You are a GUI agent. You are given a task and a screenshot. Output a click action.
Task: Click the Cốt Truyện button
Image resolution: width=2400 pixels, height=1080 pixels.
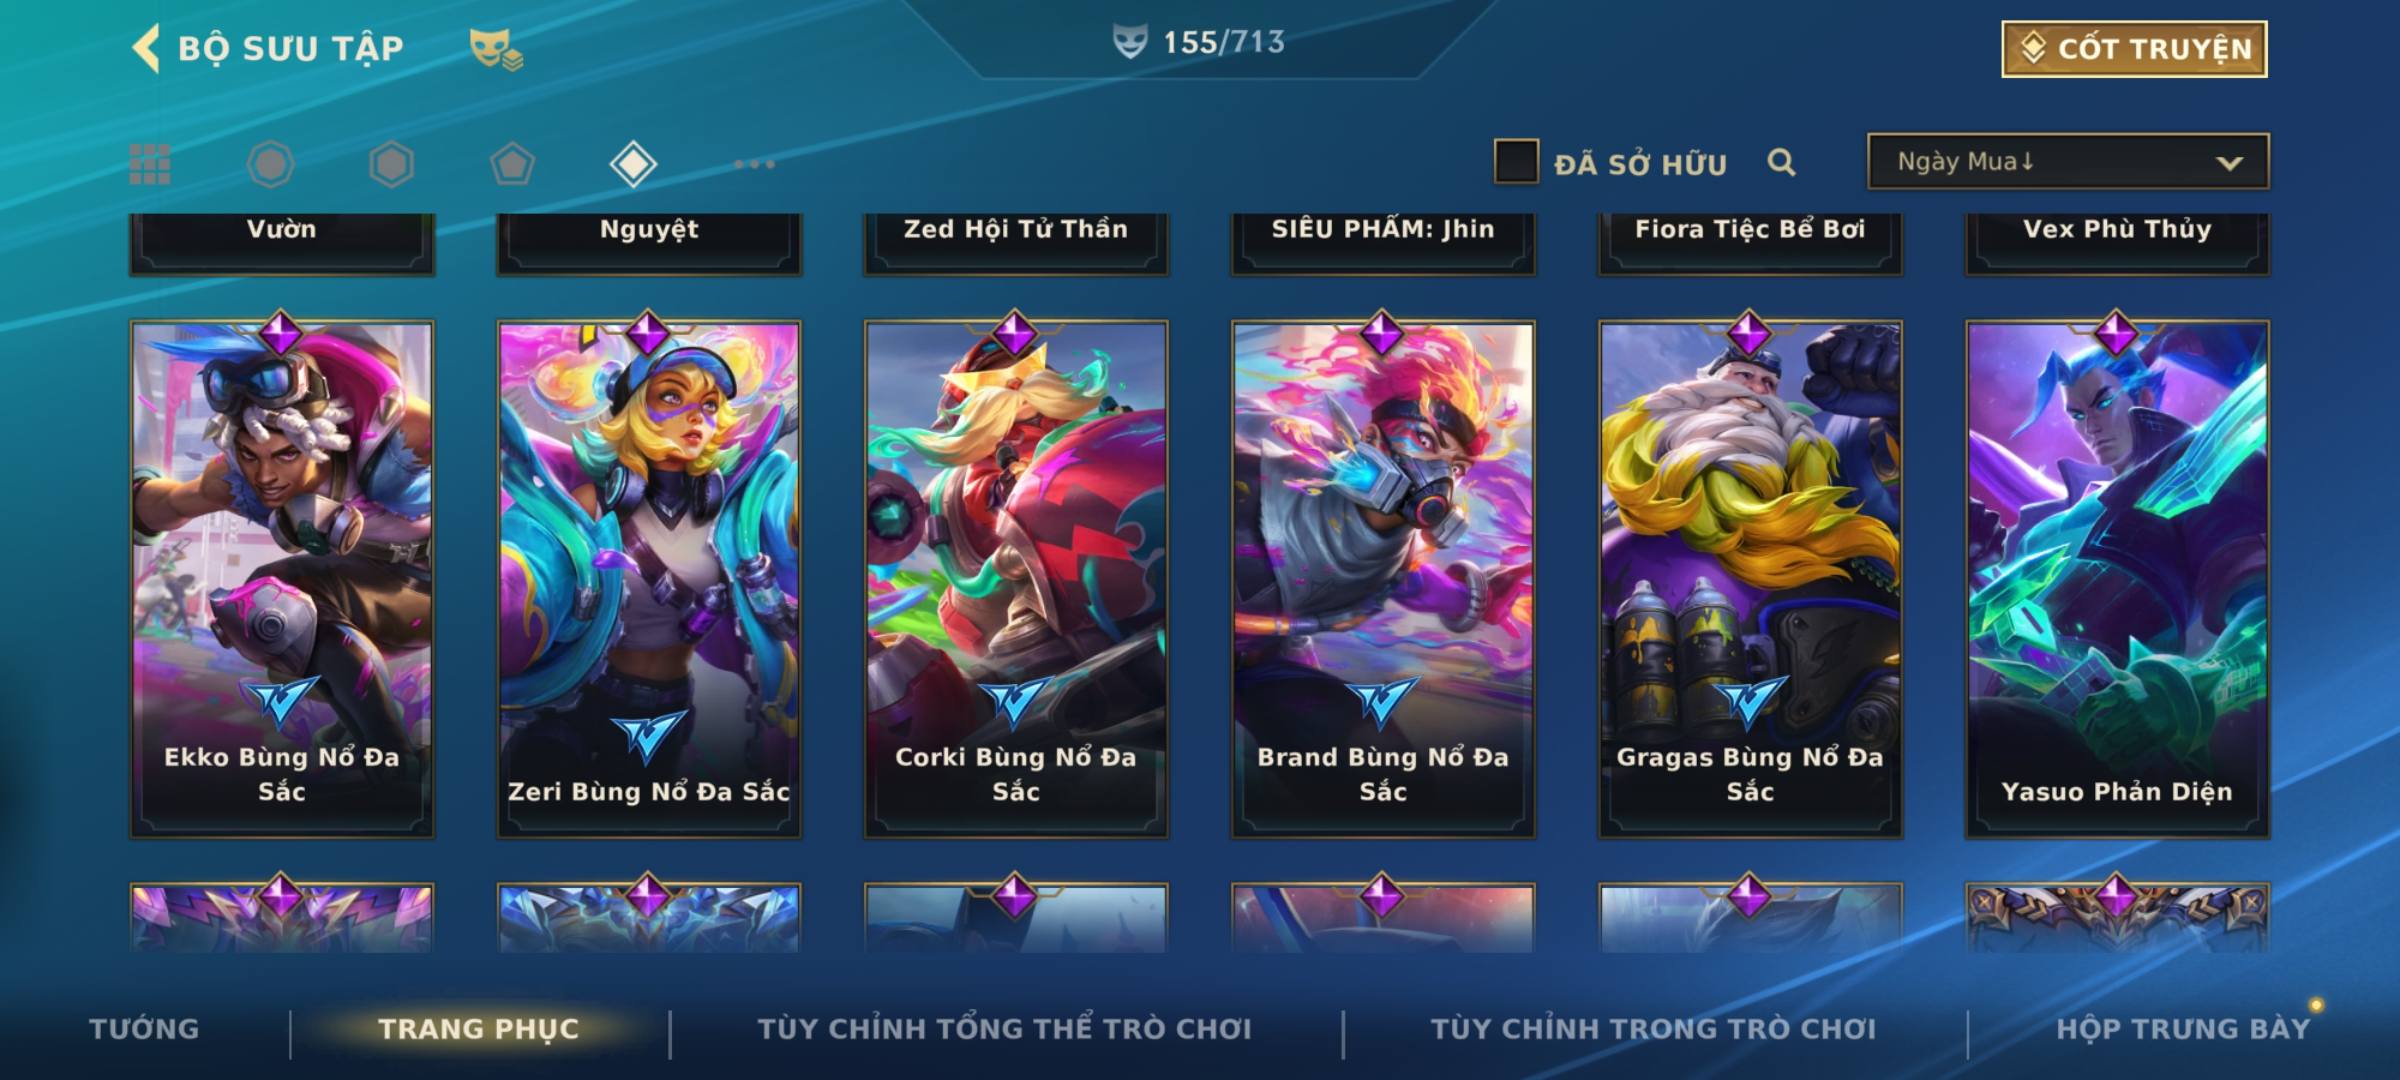pyautogui.click(x=2134, y=48)
